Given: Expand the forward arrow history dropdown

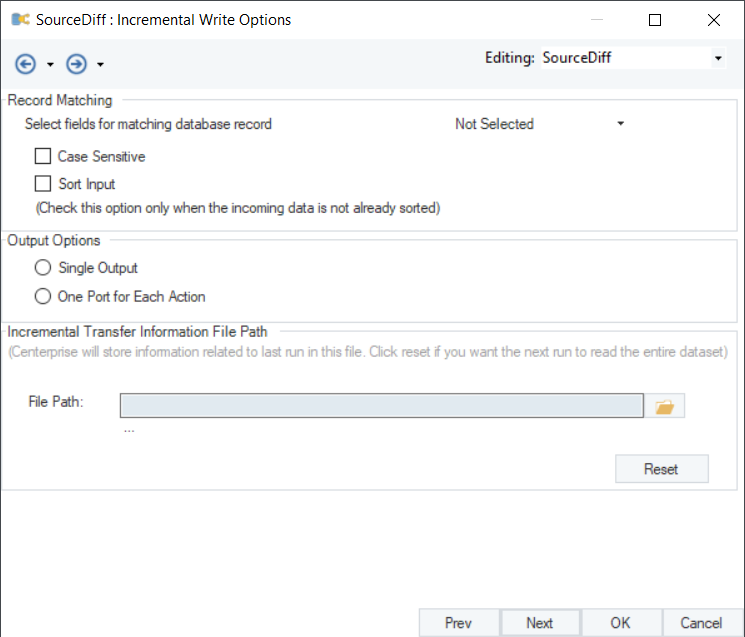Looking at the screenshot, I should (x=101, y=65).
